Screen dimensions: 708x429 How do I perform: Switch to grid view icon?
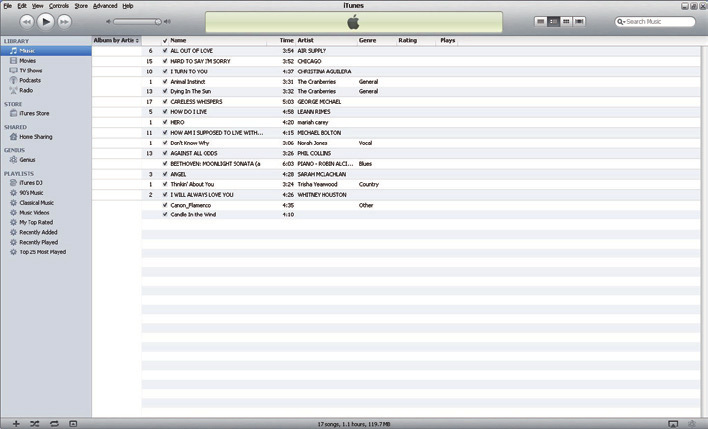566,22
